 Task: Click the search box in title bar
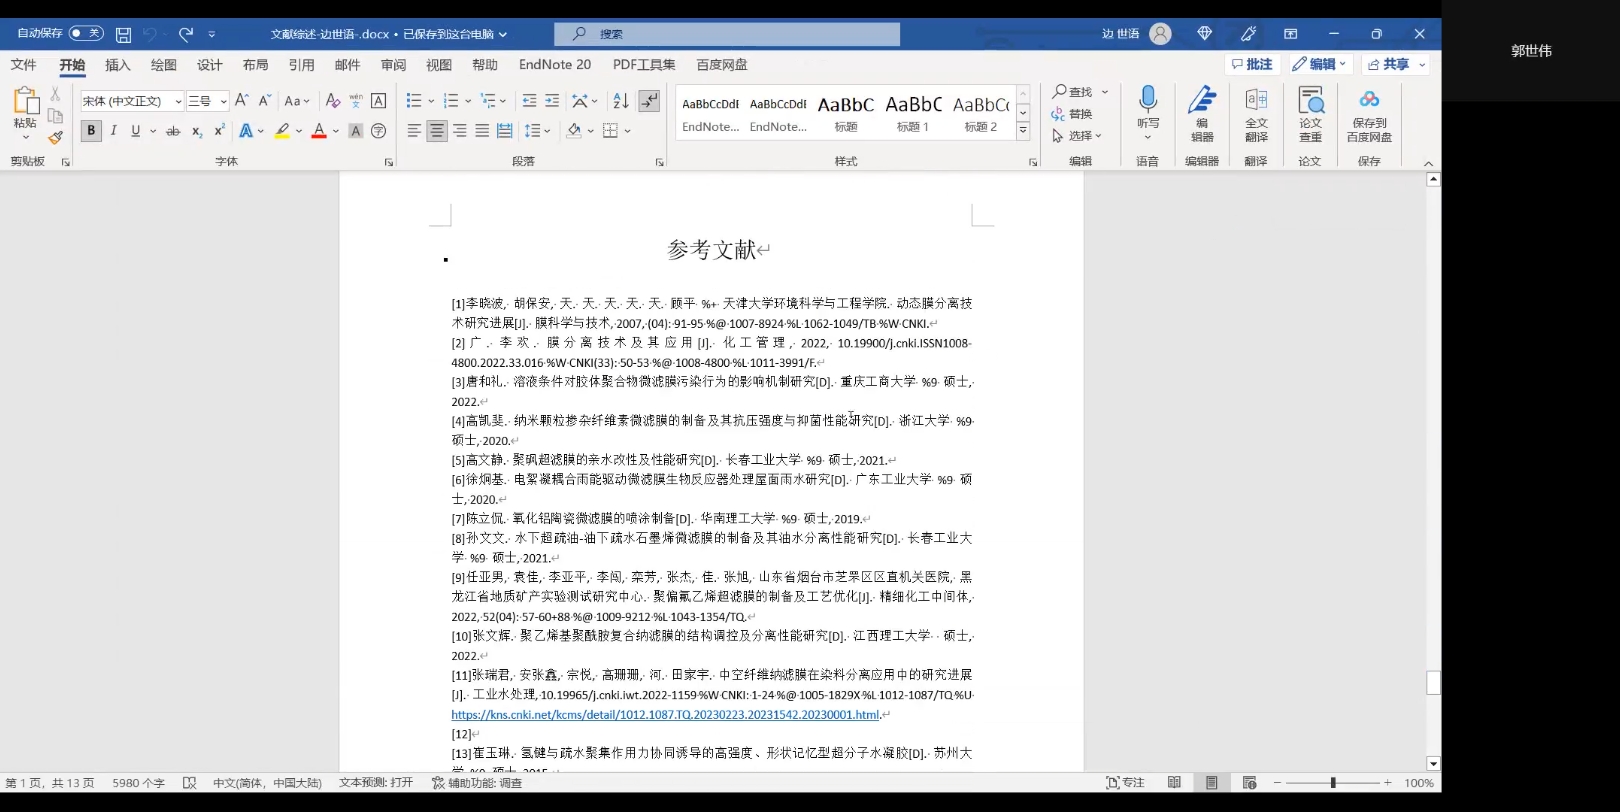point(727,34)
